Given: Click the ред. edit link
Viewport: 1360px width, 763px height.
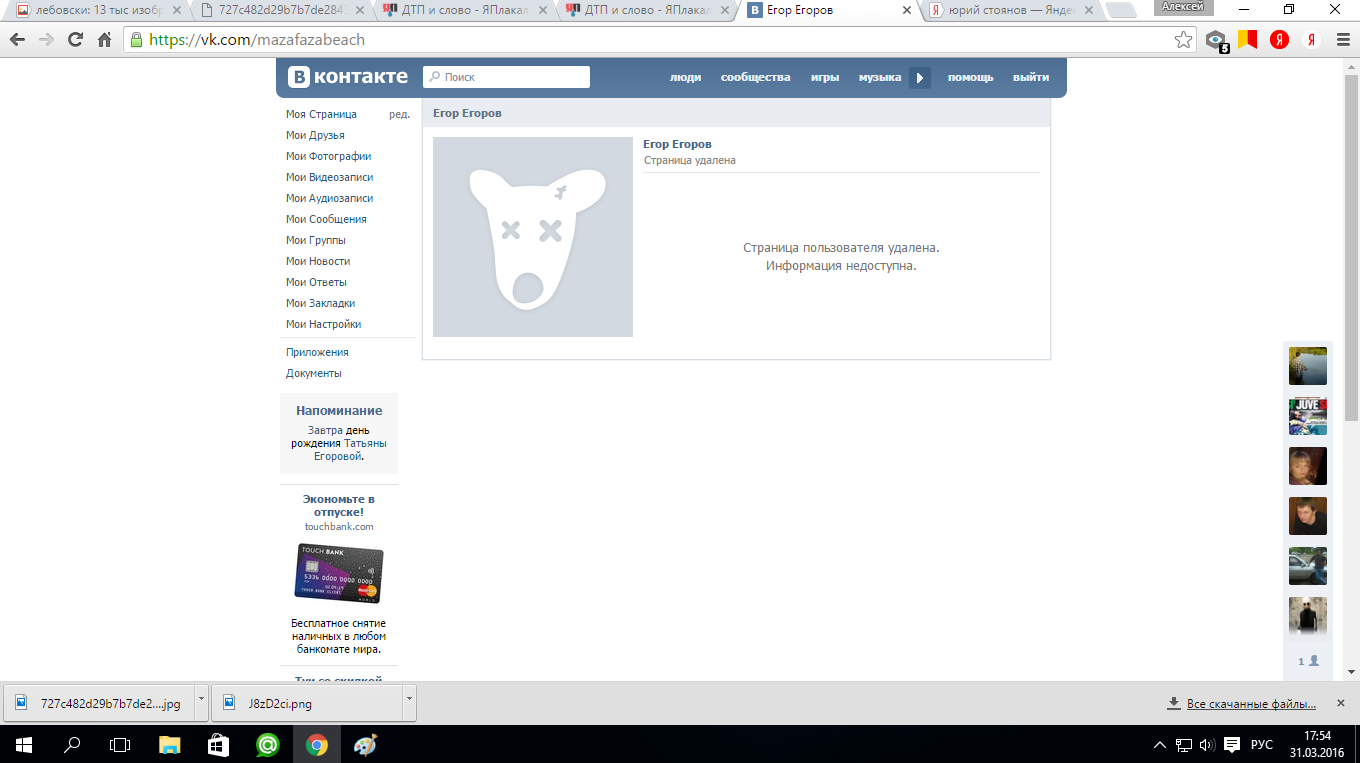Looking at the screenshot, I should pyautogui.click(x=399, y=114).
